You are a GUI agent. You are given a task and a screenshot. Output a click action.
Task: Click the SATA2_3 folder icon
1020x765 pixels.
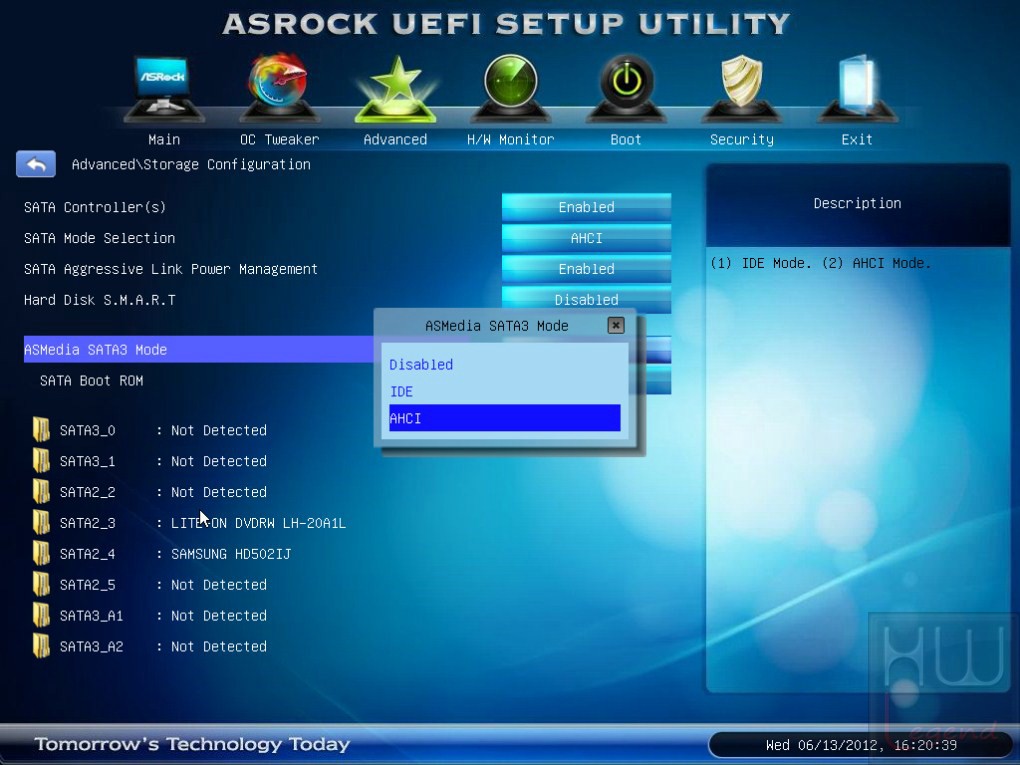[x=41, y=522]
